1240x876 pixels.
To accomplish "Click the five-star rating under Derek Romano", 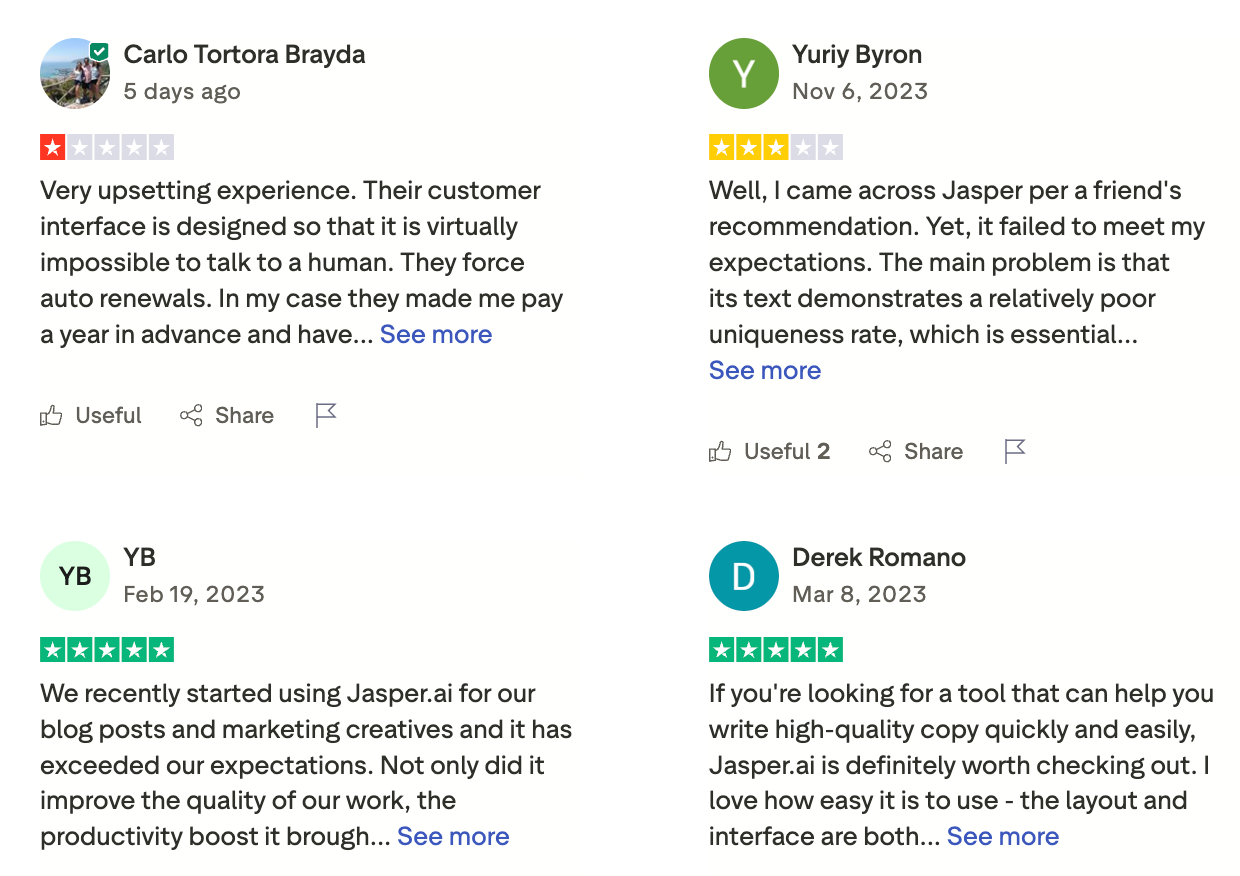I will point(775,649).
